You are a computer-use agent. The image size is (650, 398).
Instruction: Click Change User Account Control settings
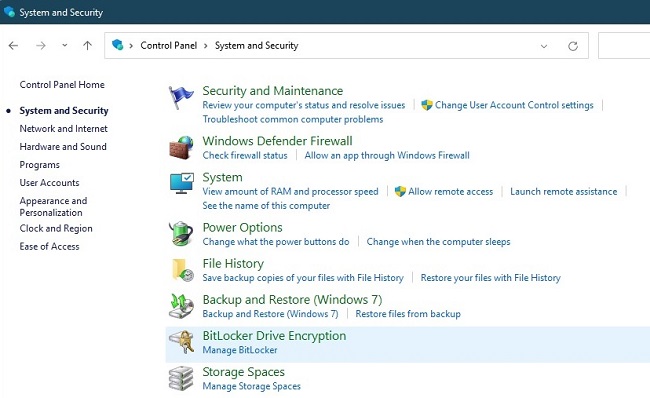514,105
